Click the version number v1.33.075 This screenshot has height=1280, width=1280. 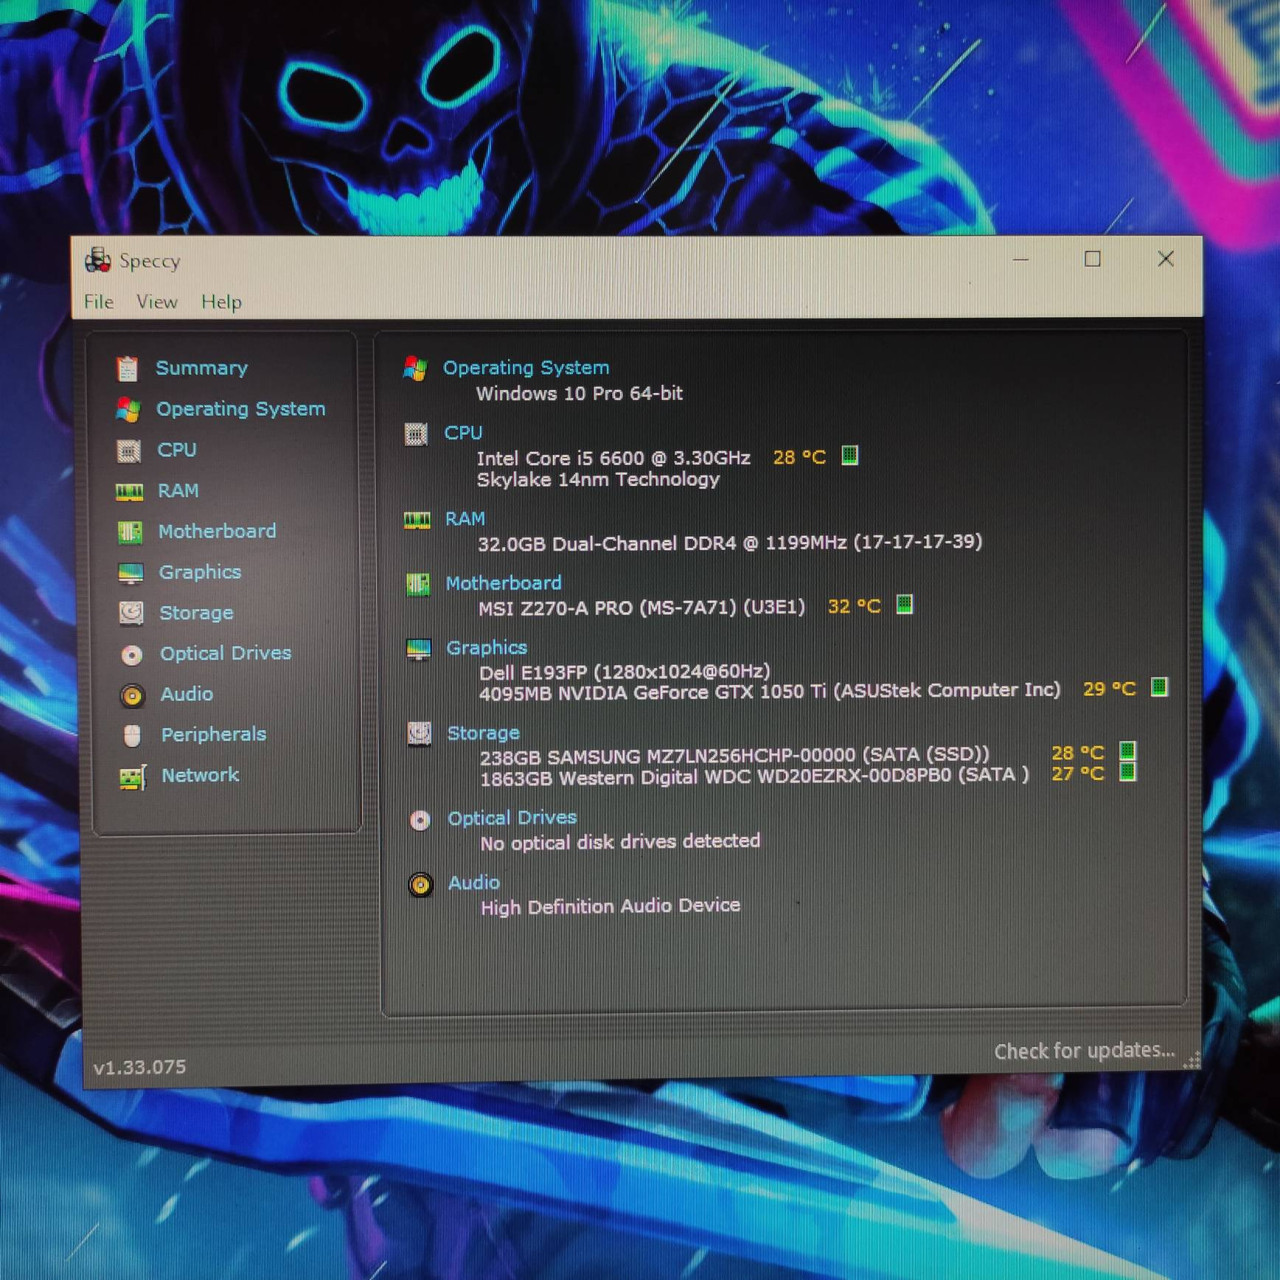click(140, 1067)
